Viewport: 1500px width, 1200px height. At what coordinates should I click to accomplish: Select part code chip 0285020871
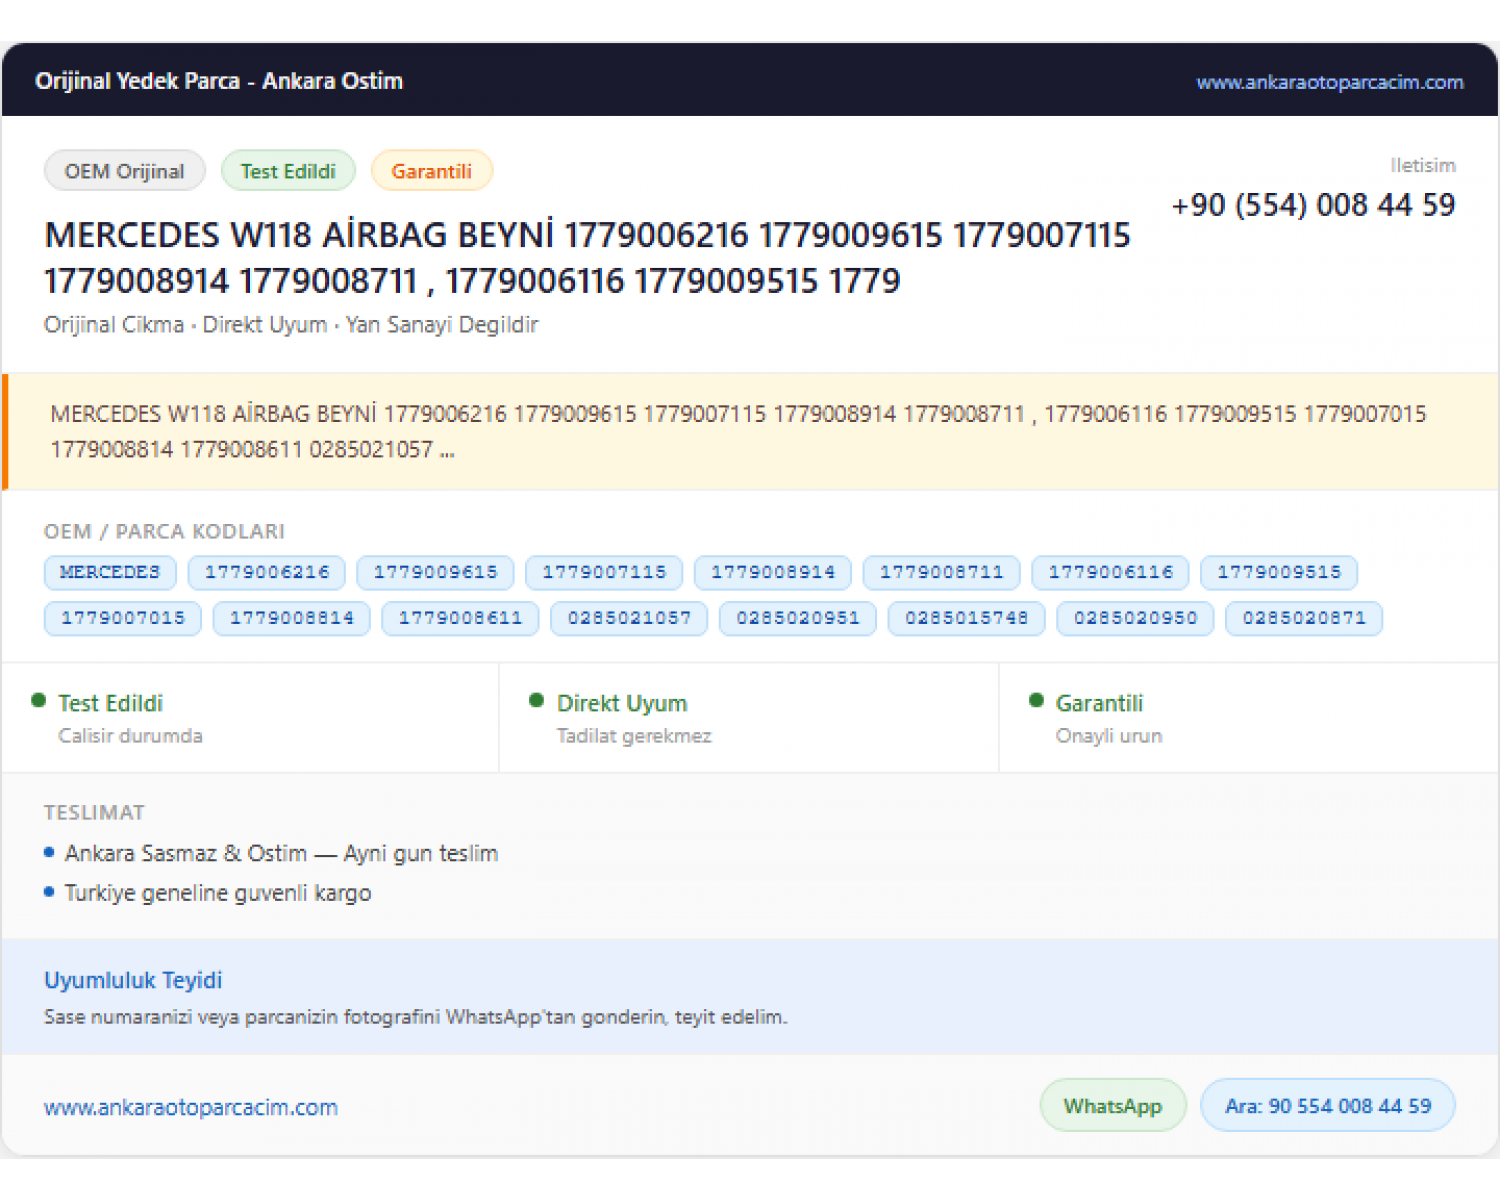coord(1304,618)
